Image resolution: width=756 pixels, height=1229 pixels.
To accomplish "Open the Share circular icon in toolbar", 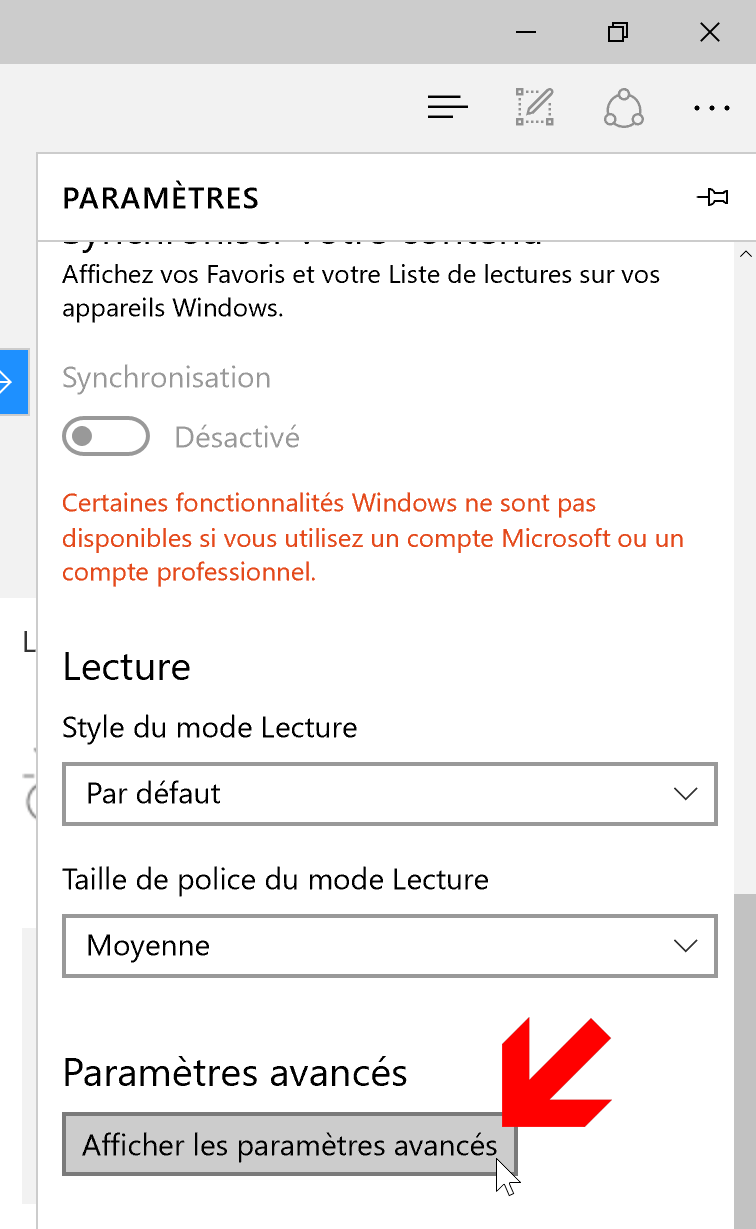I will pos(624,107).
